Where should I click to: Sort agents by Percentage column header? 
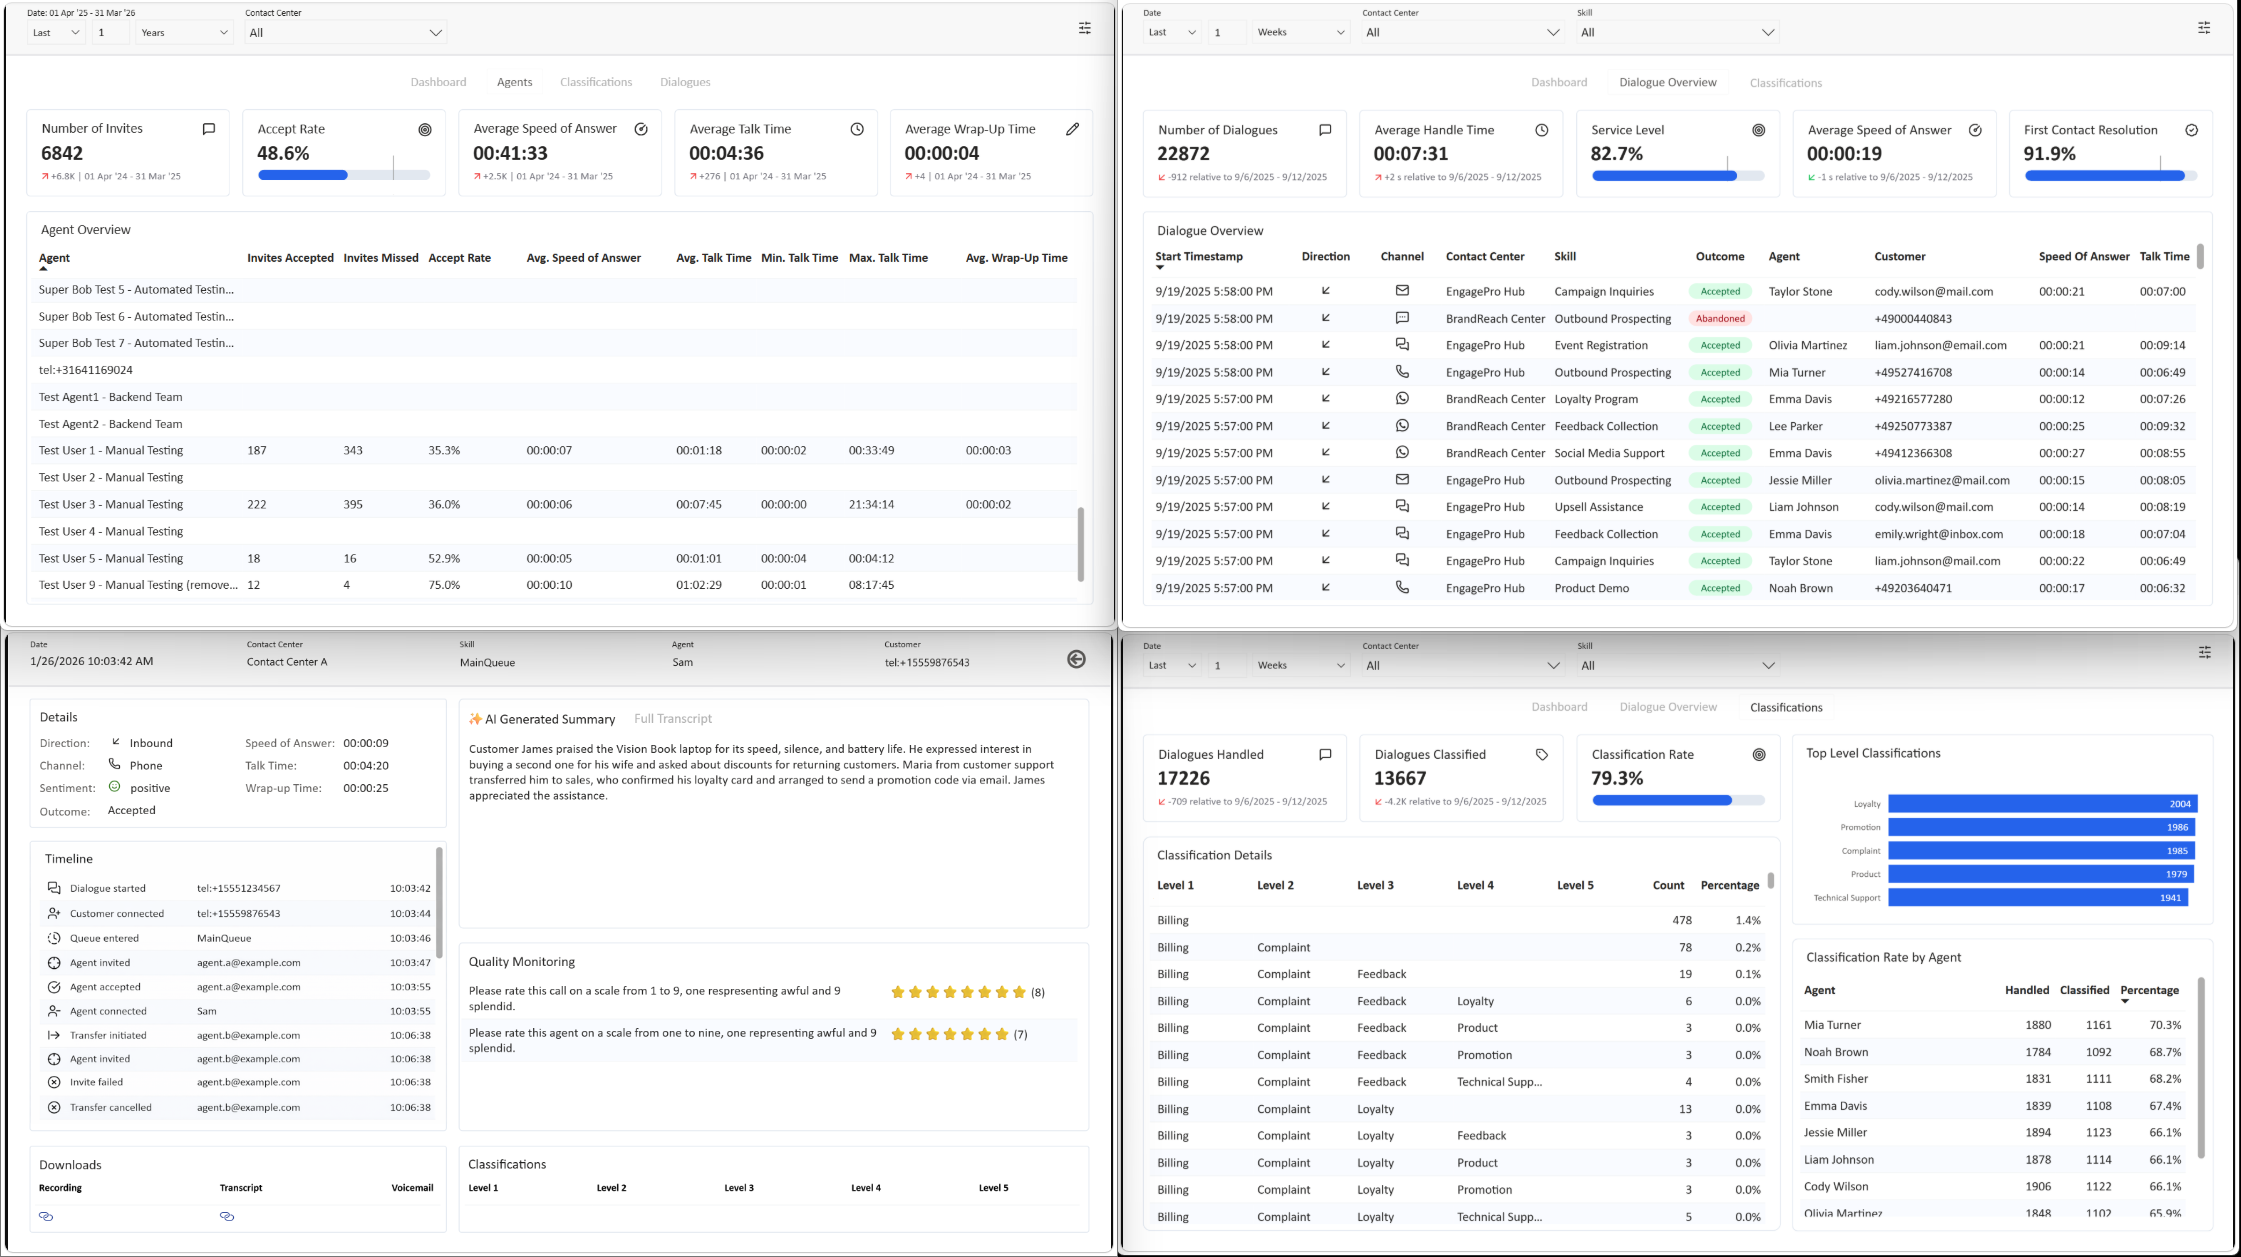point(2149,990)
